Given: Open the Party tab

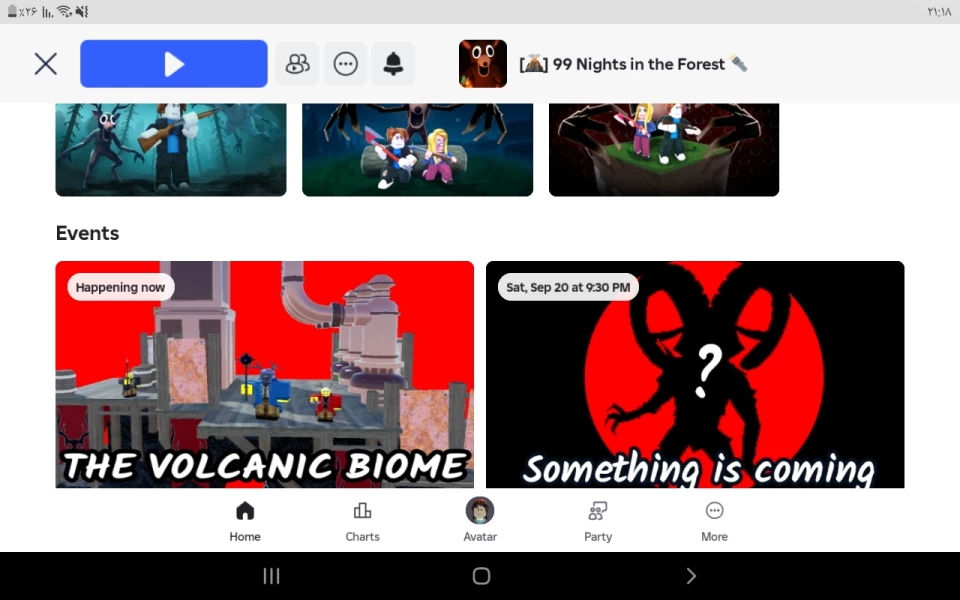Looking at the screenshot, I should pos(598,522).
